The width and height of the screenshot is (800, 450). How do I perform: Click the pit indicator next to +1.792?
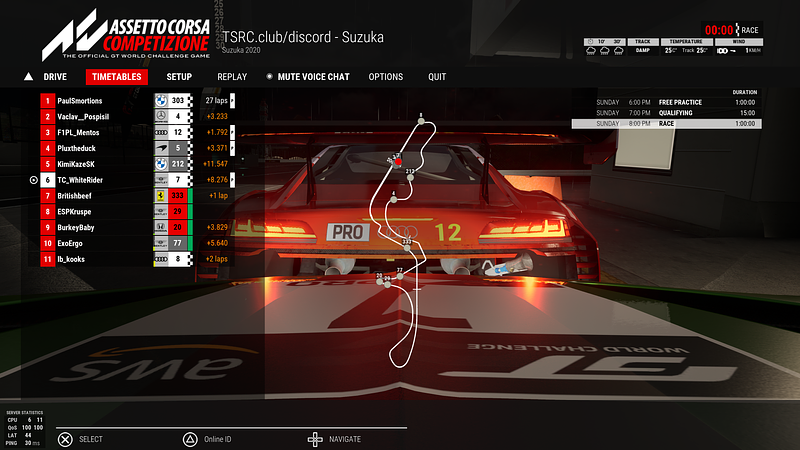[232, 132]
